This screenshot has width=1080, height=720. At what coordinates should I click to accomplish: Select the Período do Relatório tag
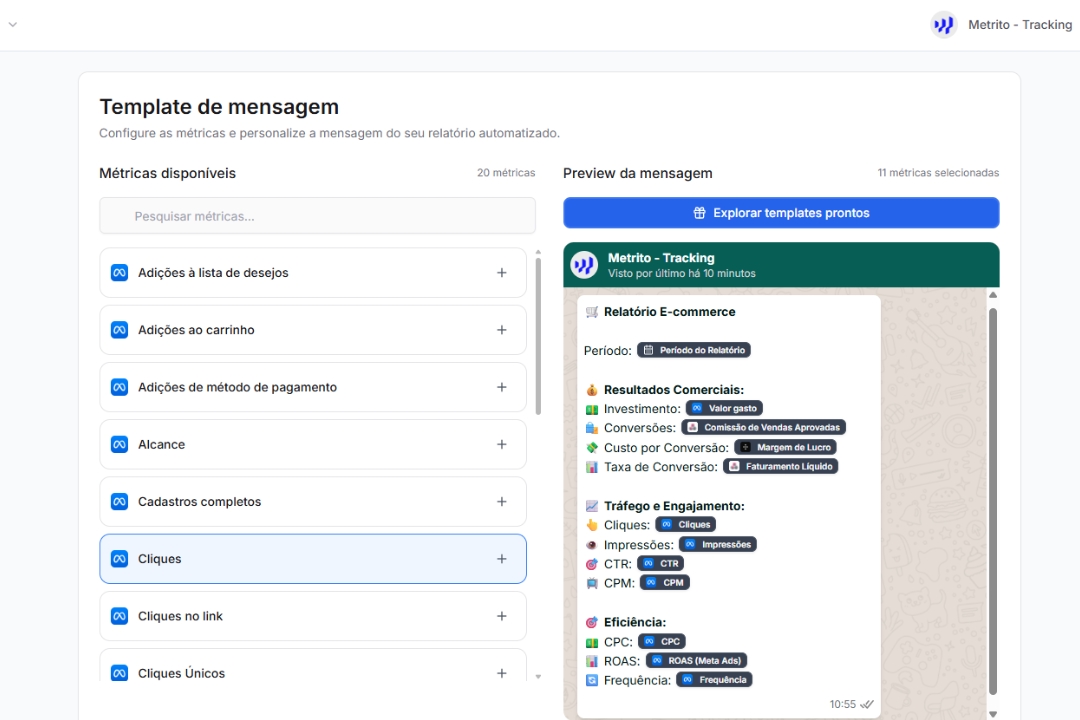[694, 350]
